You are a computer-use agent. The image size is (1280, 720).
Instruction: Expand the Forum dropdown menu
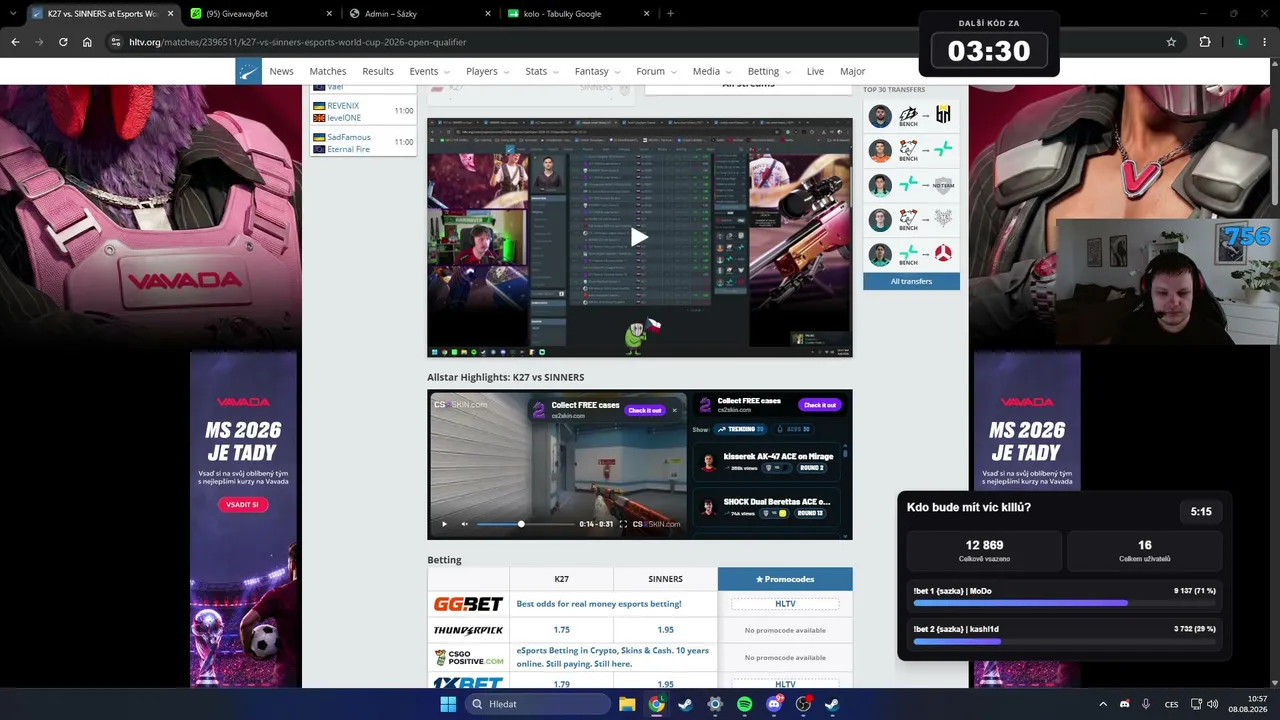(x=656, y=71)
